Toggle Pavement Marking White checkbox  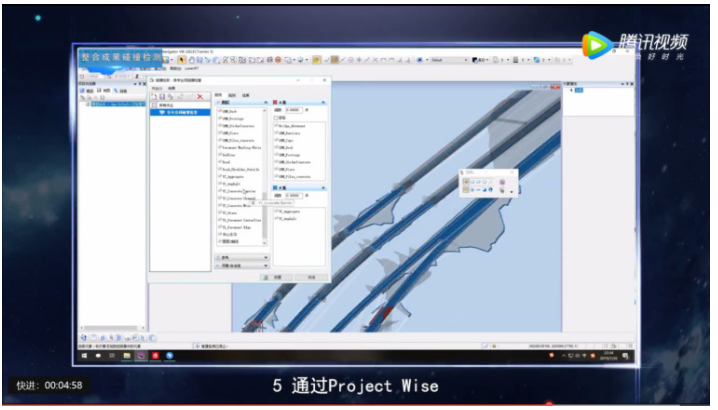click(220, 148)
